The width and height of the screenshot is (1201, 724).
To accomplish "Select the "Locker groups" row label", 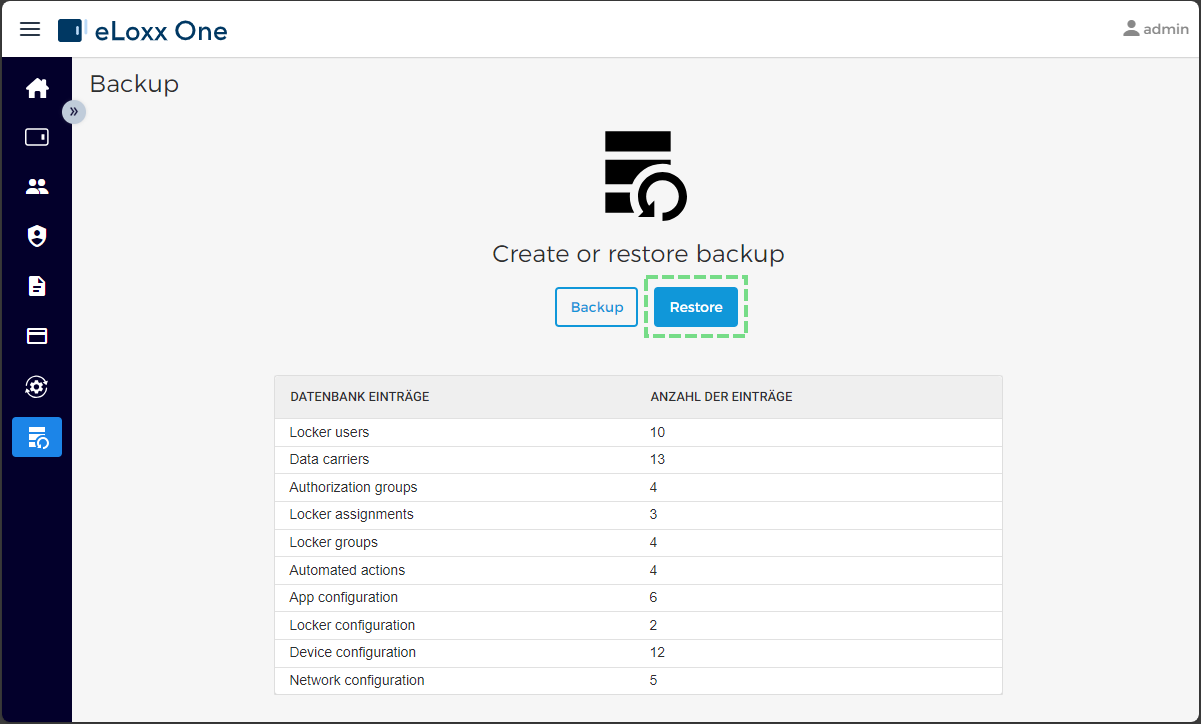I will 333,542.
